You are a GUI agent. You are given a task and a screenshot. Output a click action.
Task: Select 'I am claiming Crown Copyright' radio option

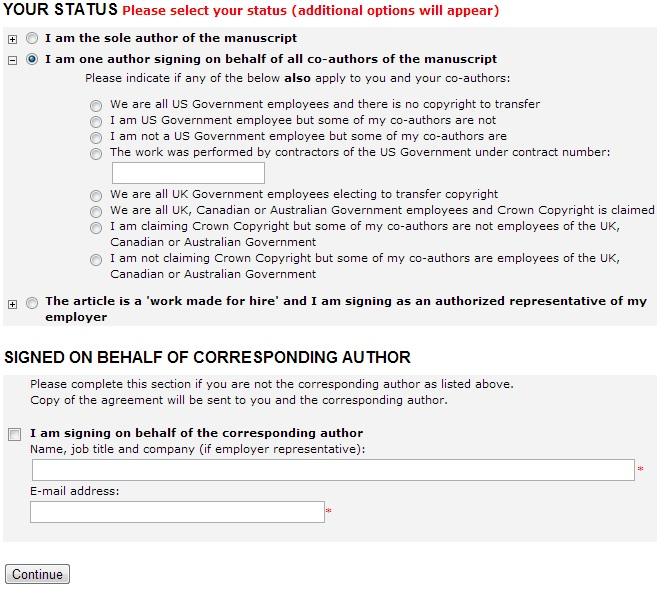(x=96, y=228)
